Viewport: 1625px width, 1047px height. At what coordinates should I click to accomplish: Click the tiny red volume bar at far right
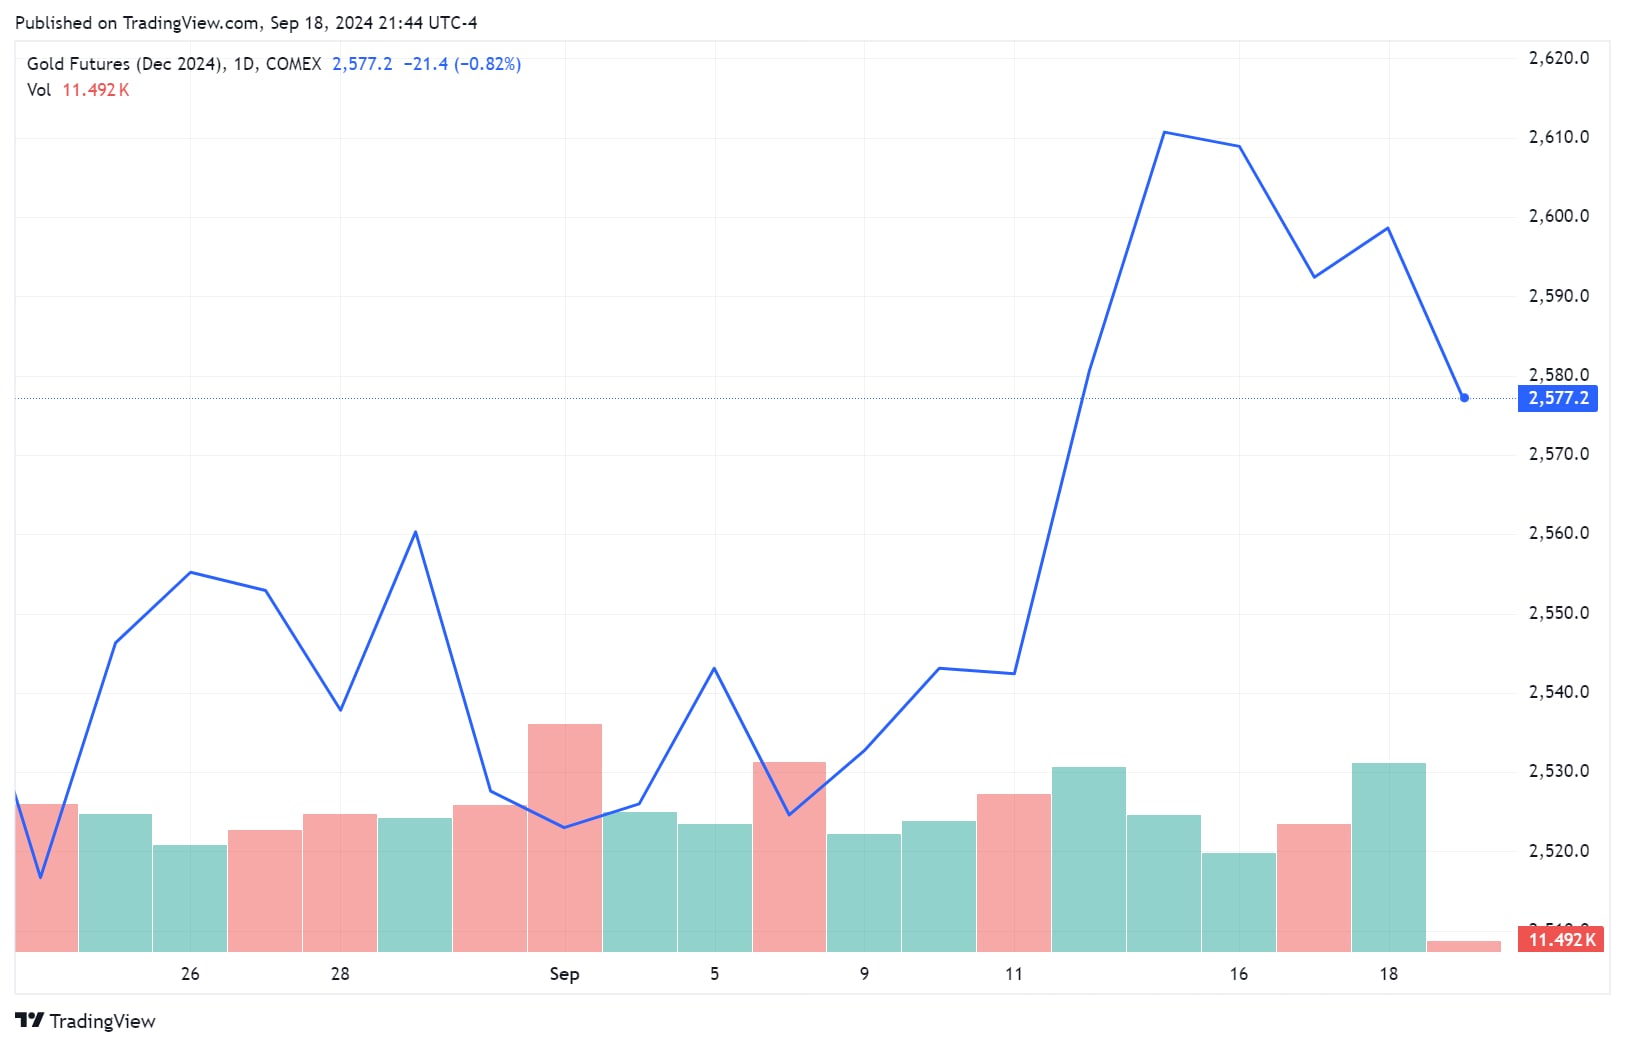click(x=1463, y=946)
